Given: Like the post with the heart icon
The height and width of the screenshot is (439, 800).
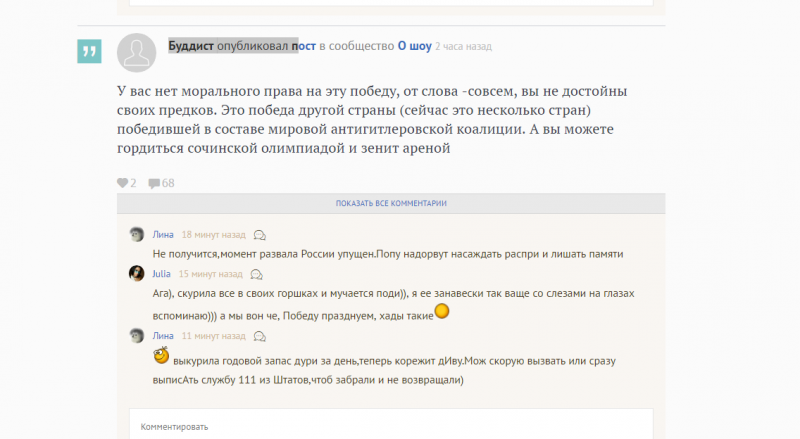Looking at the screenshot, I should (122, 183).
